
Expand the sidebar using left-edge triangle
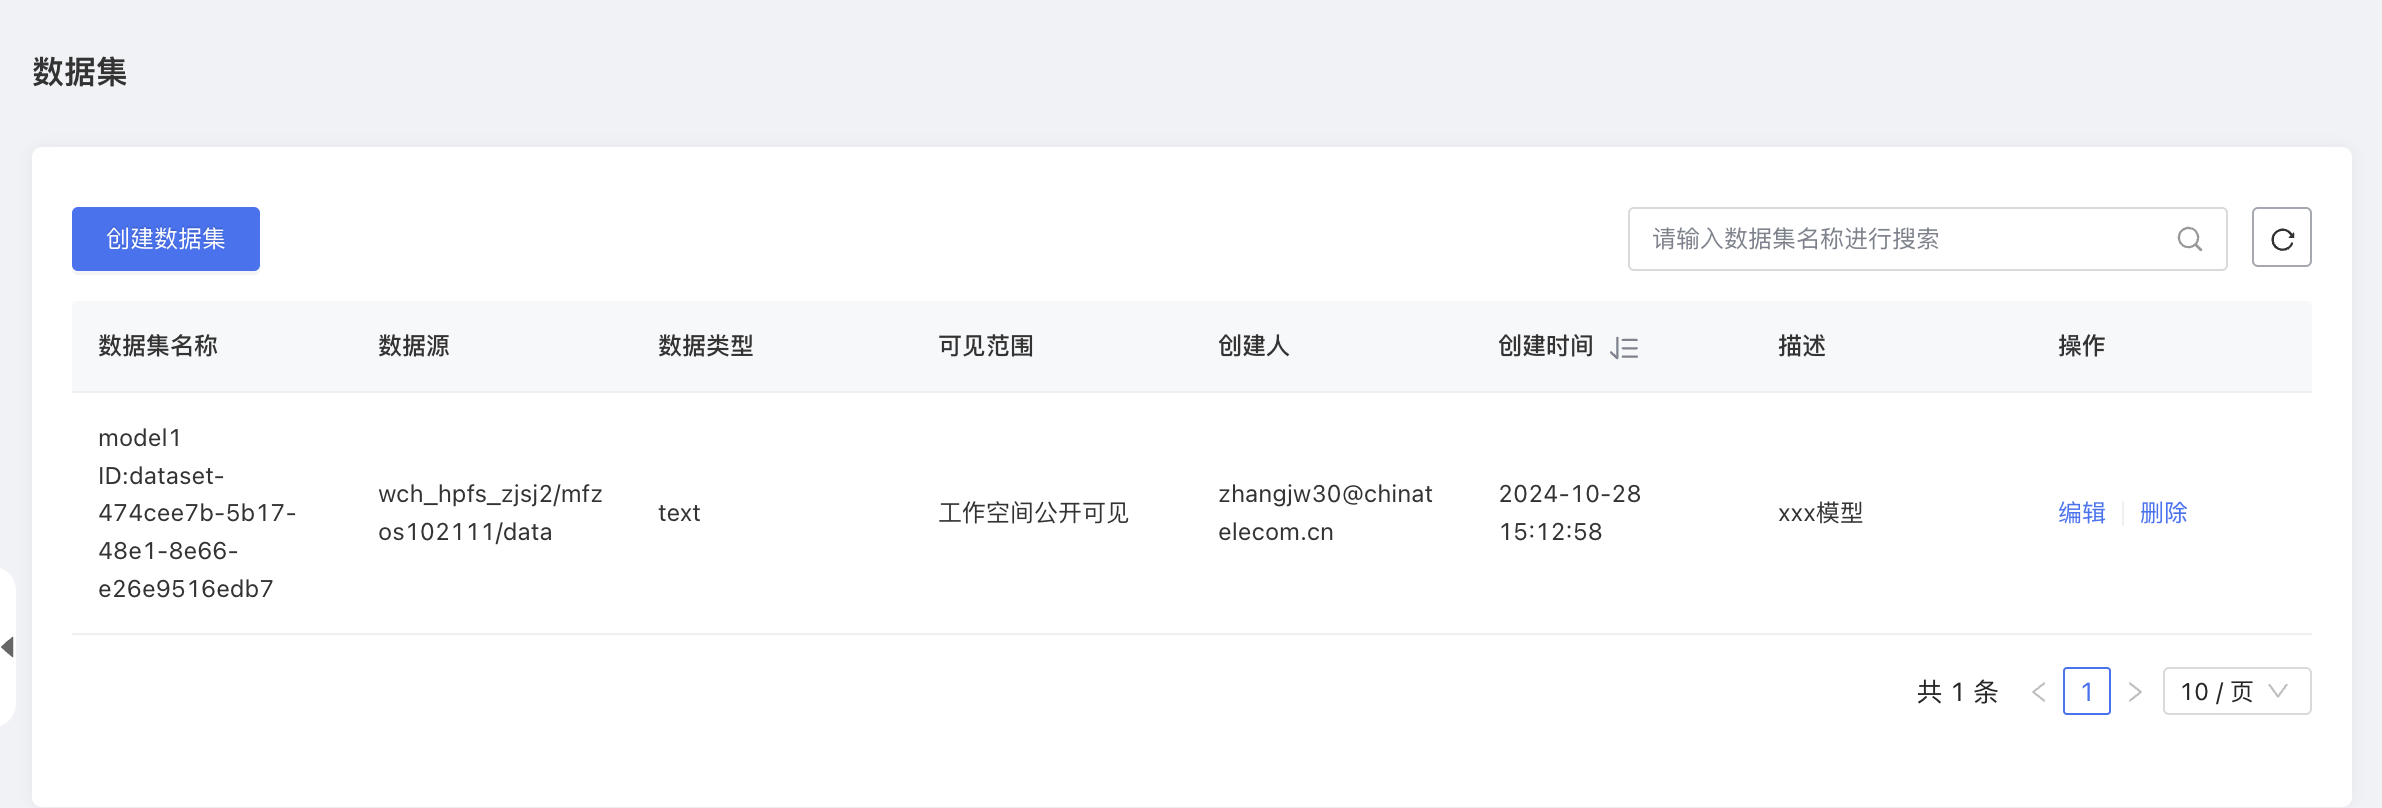[8, 647]
